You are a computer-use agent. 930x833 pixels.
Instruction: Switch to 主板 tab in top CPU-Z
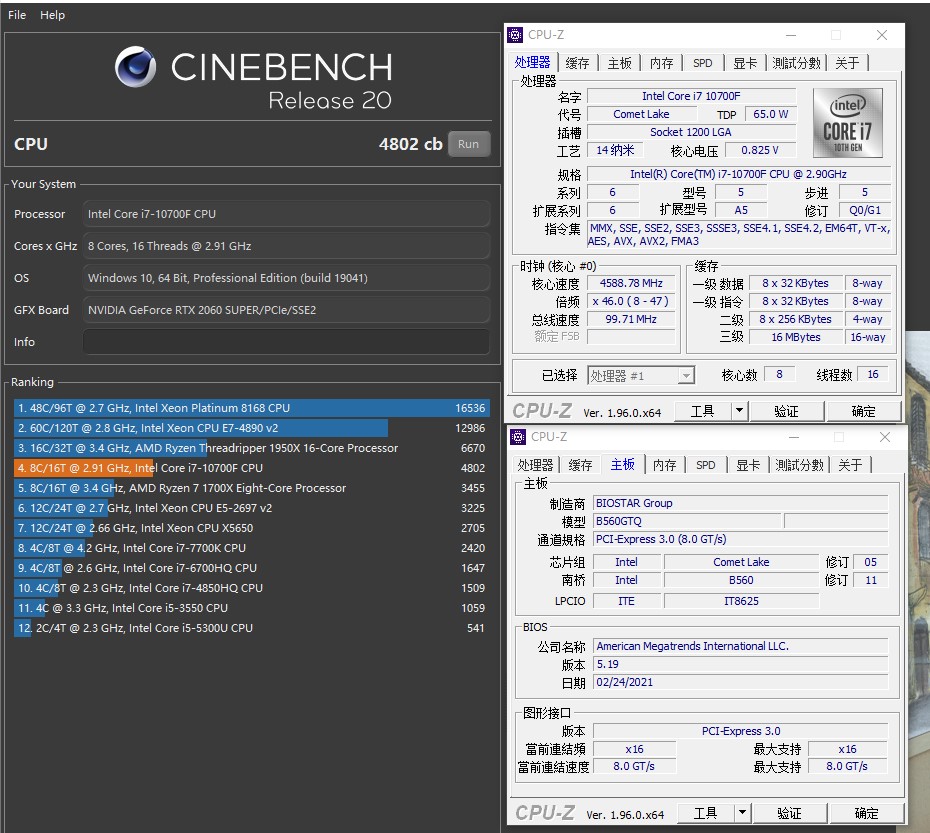pos(619,63)
